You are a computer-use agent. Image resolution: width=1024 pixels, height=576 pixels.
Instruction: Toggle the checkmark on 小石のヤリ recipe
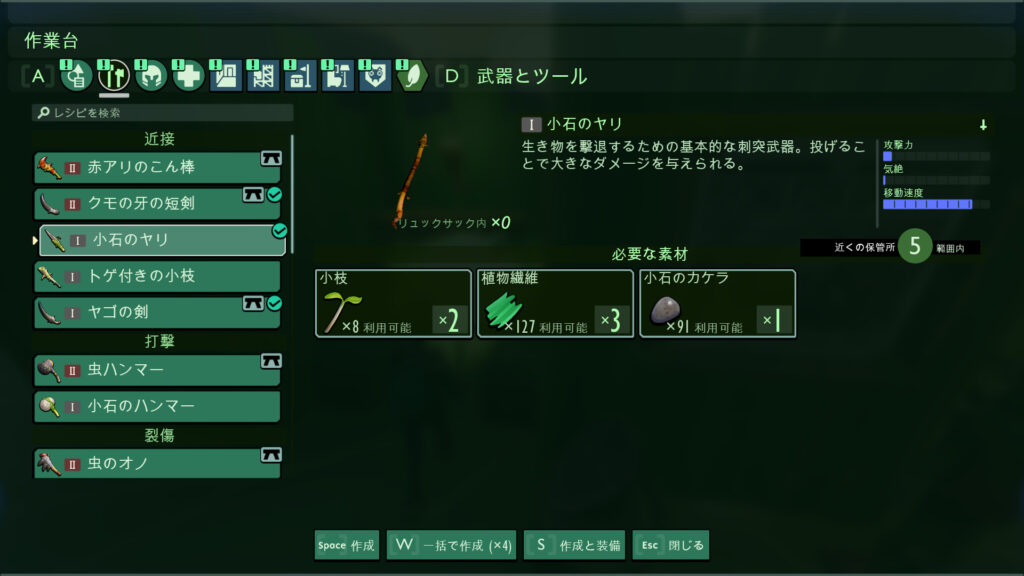tap(280, 231)
